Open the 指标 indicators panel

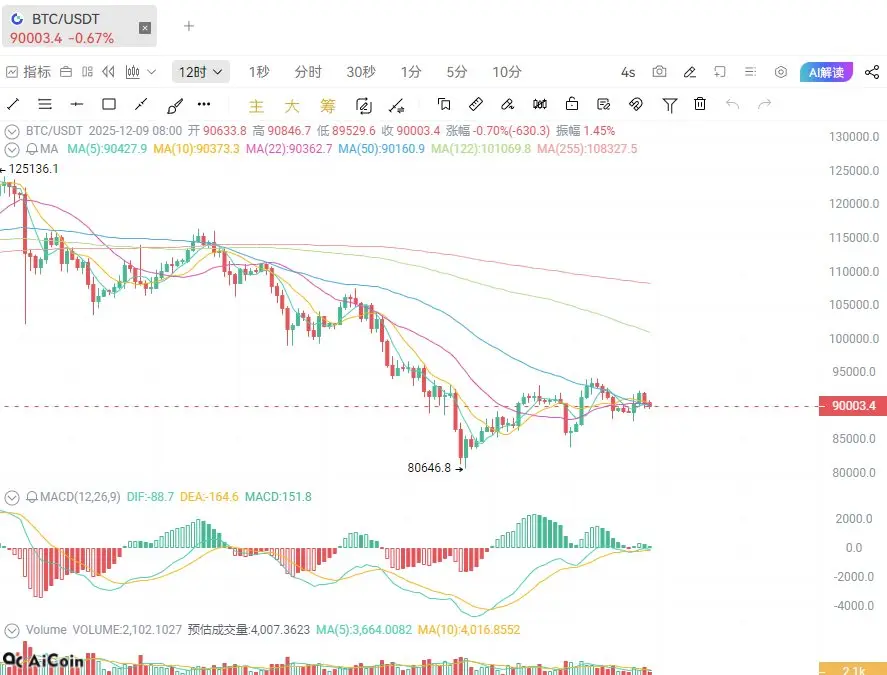pos(28,72)
